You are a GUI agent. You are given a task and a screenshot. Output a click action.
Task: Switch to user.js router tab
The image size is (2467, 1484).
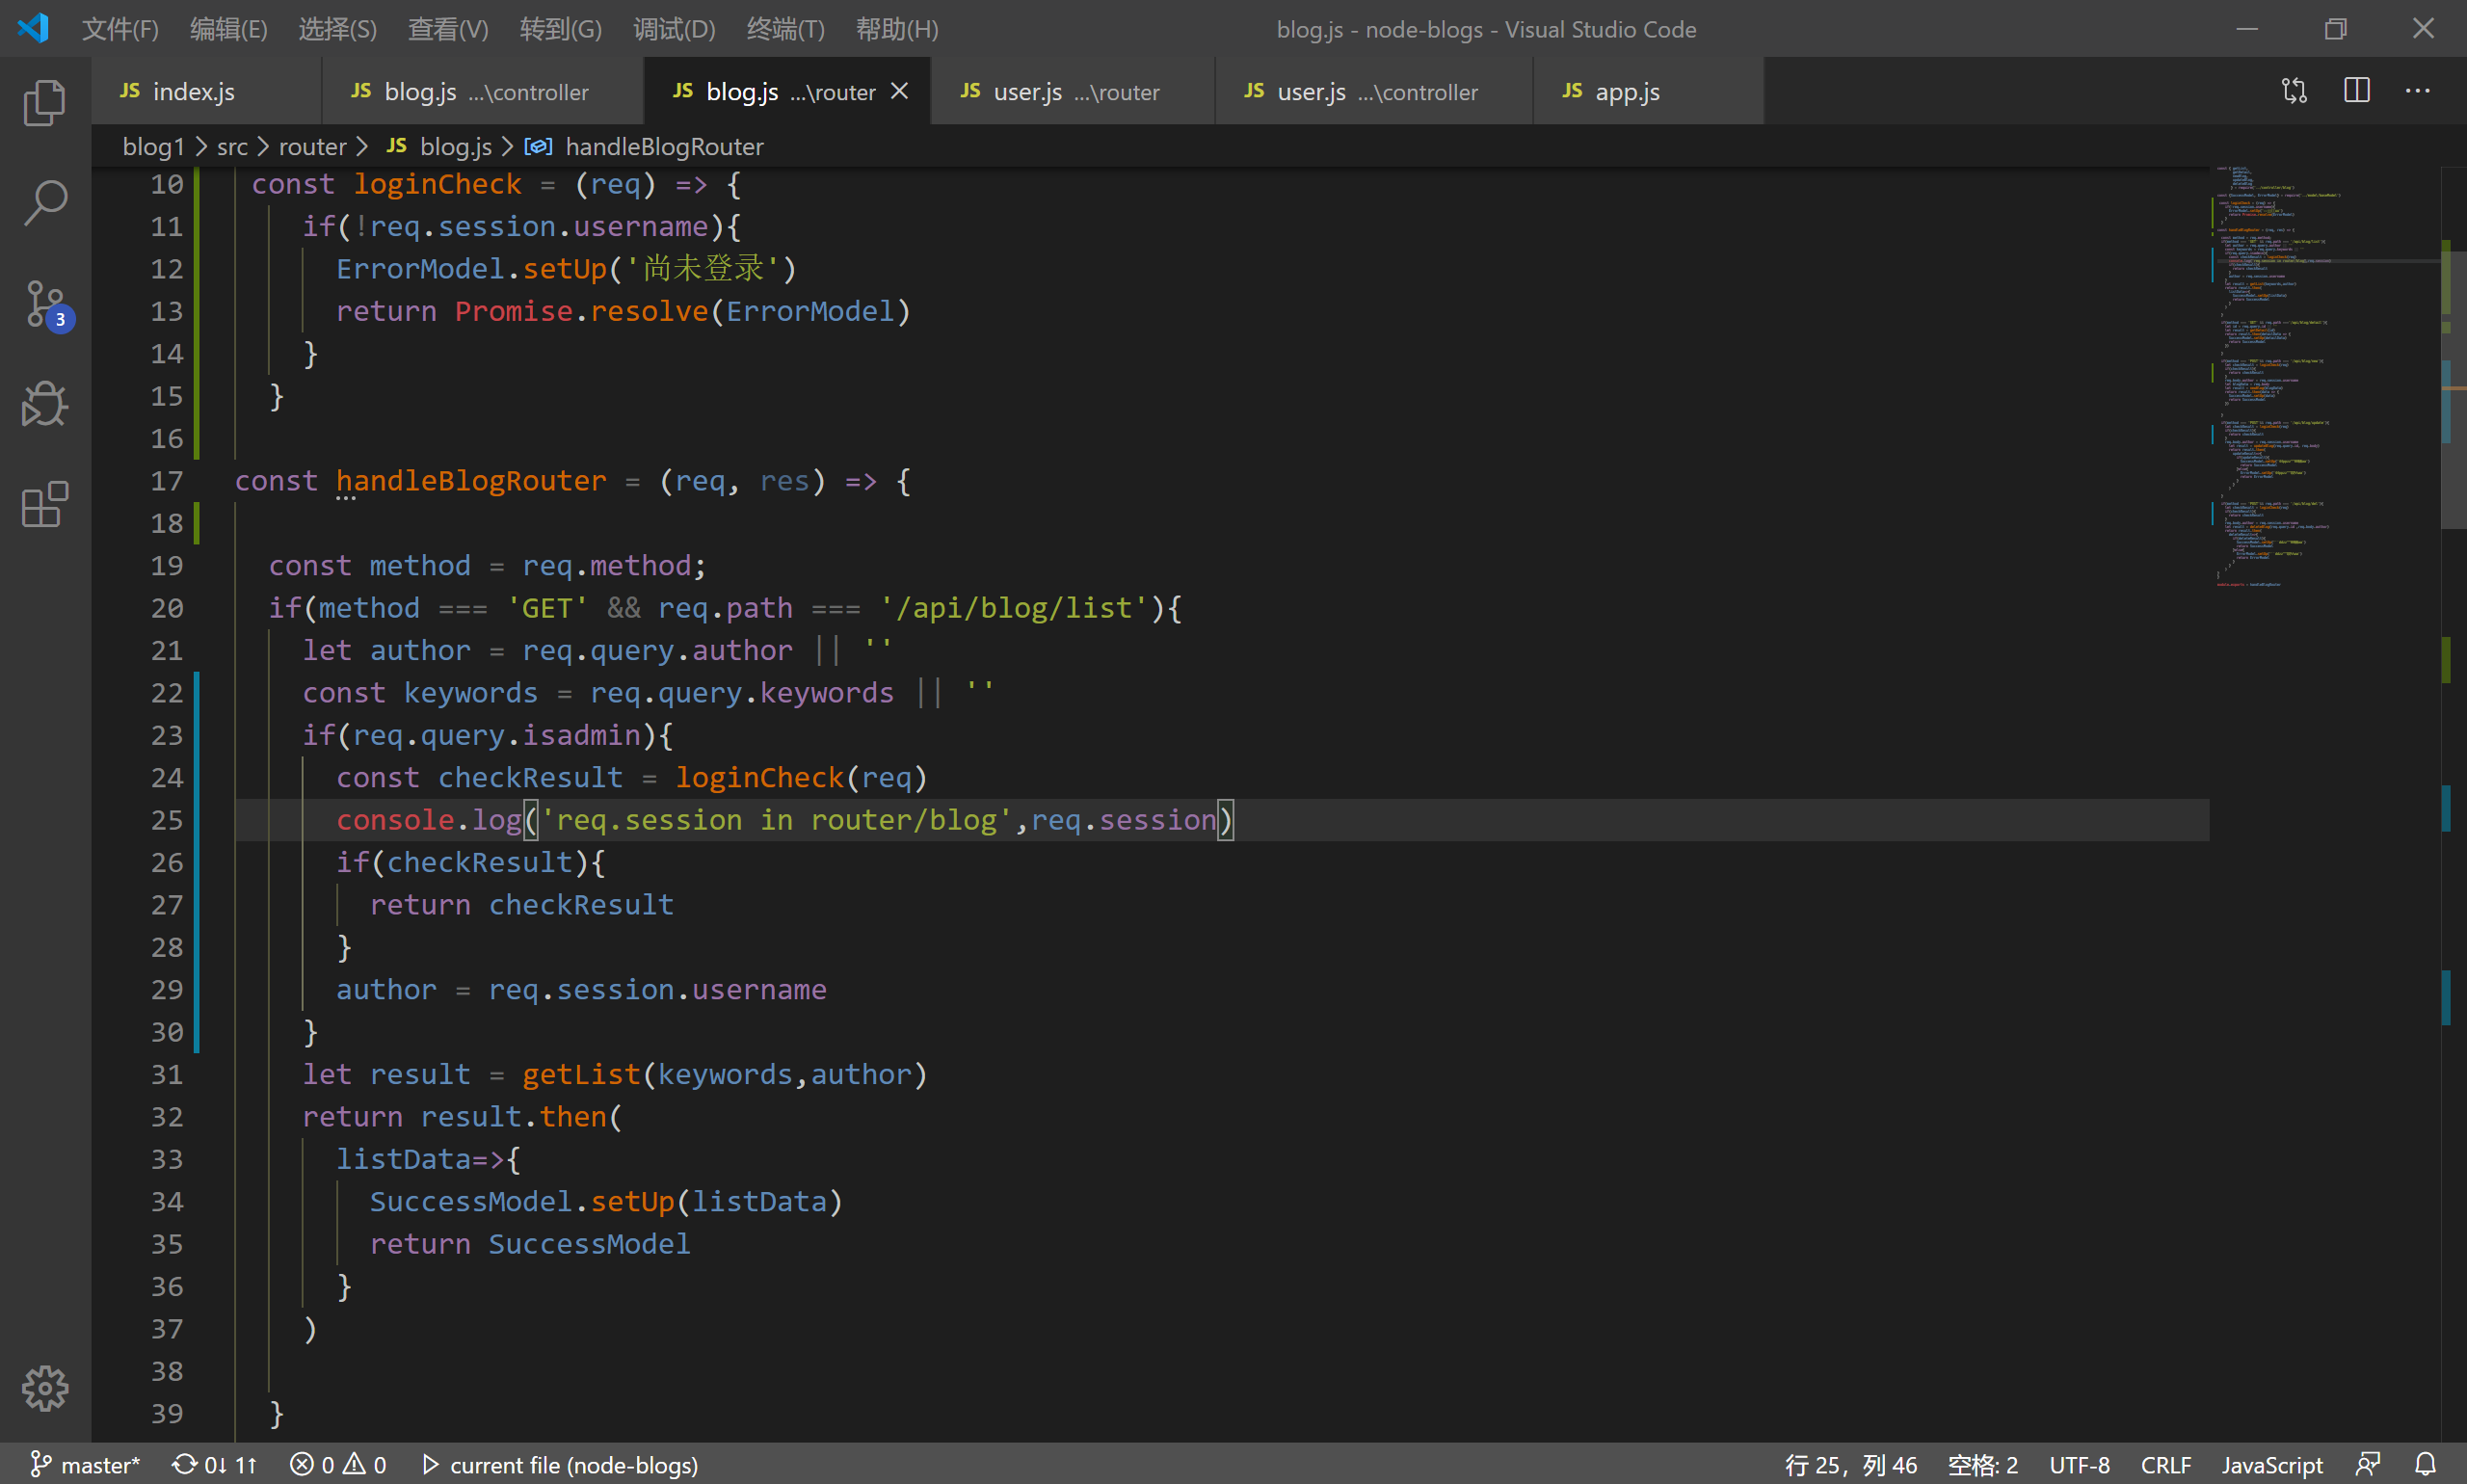click(x=1073, y=91)
